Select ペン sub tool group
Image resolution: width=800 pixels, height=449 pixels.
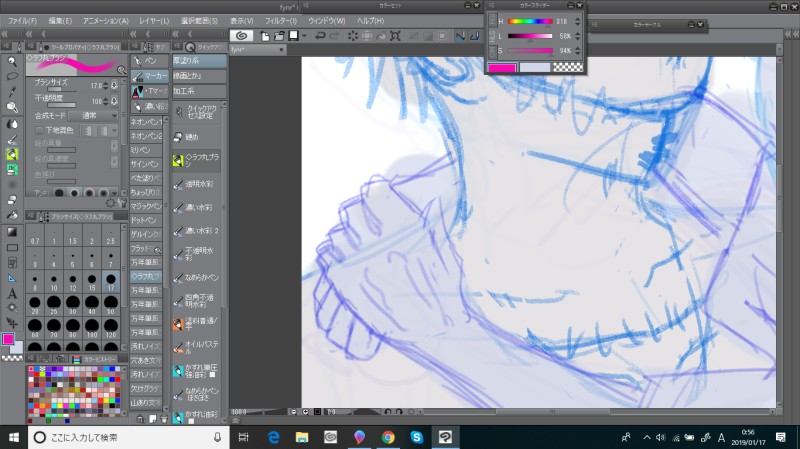pos(149,61)
